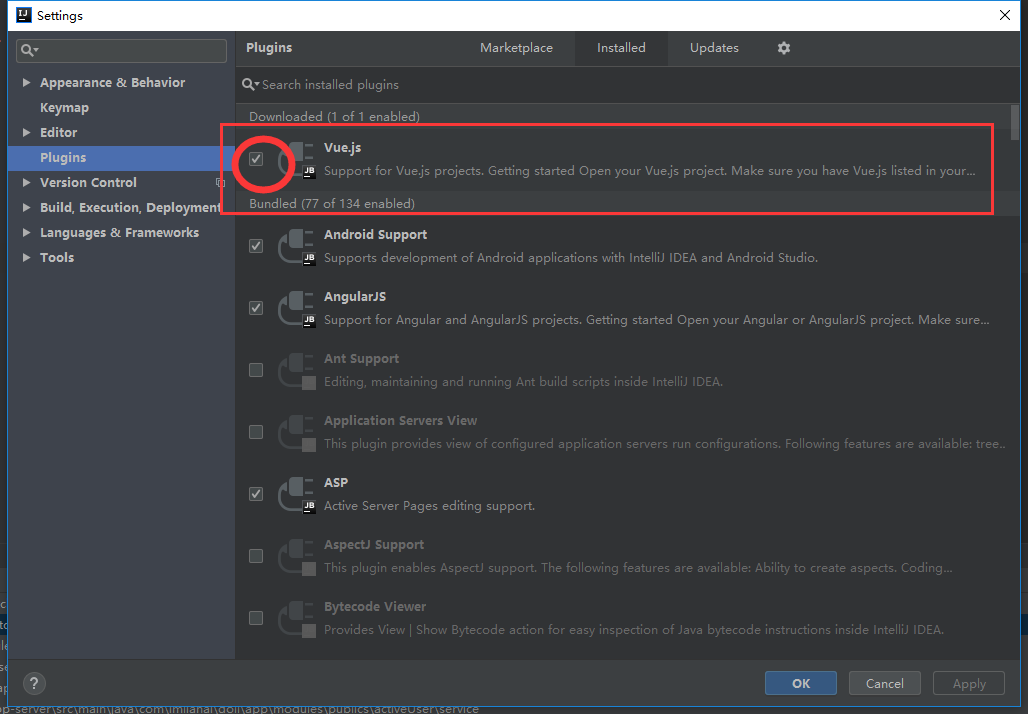Click the AspectJ Support plugin icon
The height and width of the screenshot is (714, 1028).
[x=297, y=556]
